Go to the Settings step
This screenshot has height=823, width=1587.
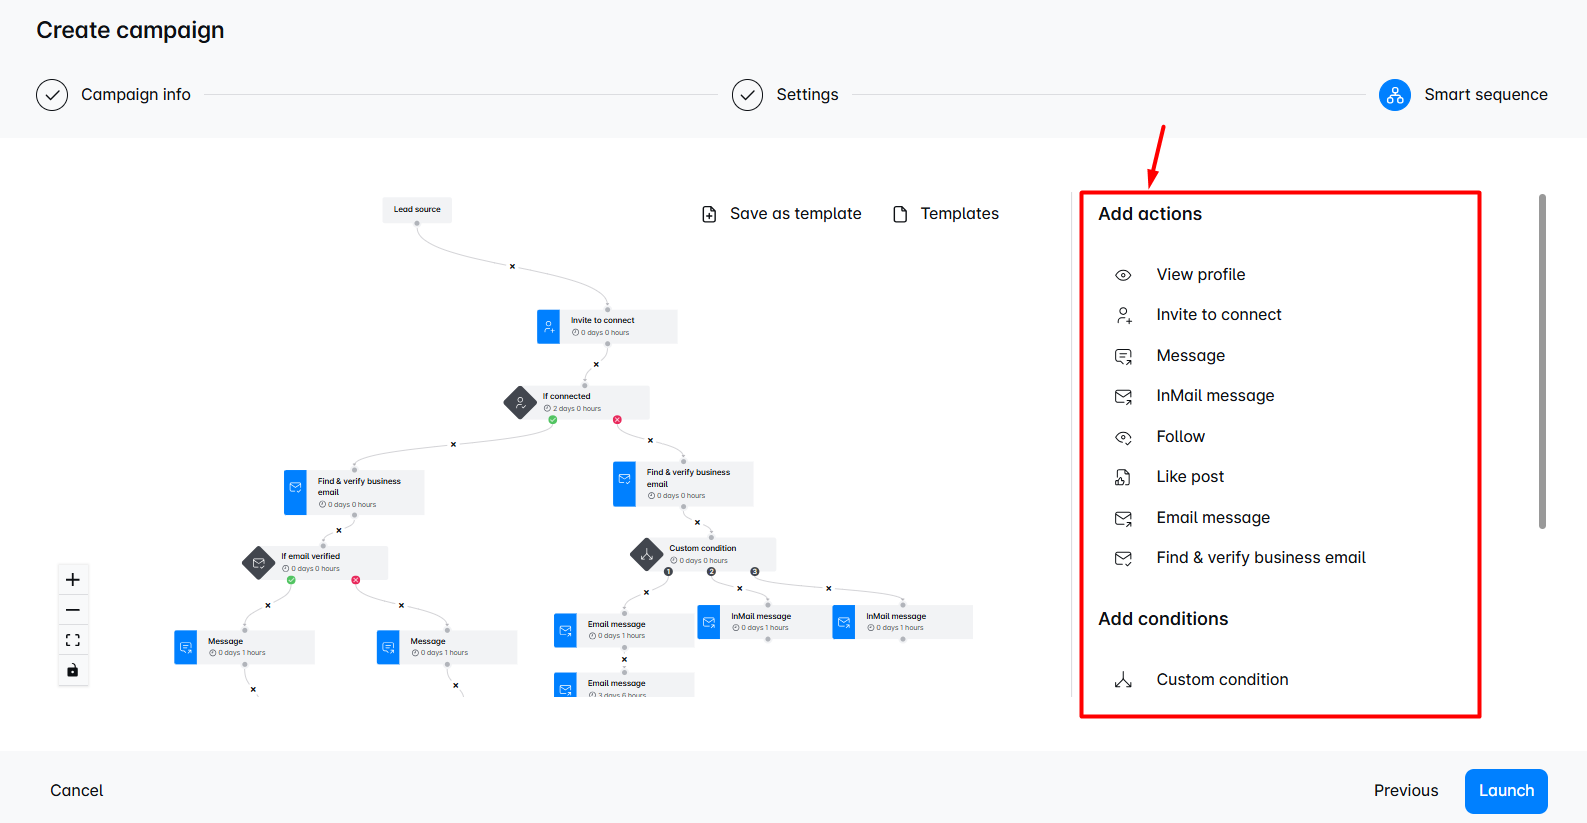(x=808, y=95)
